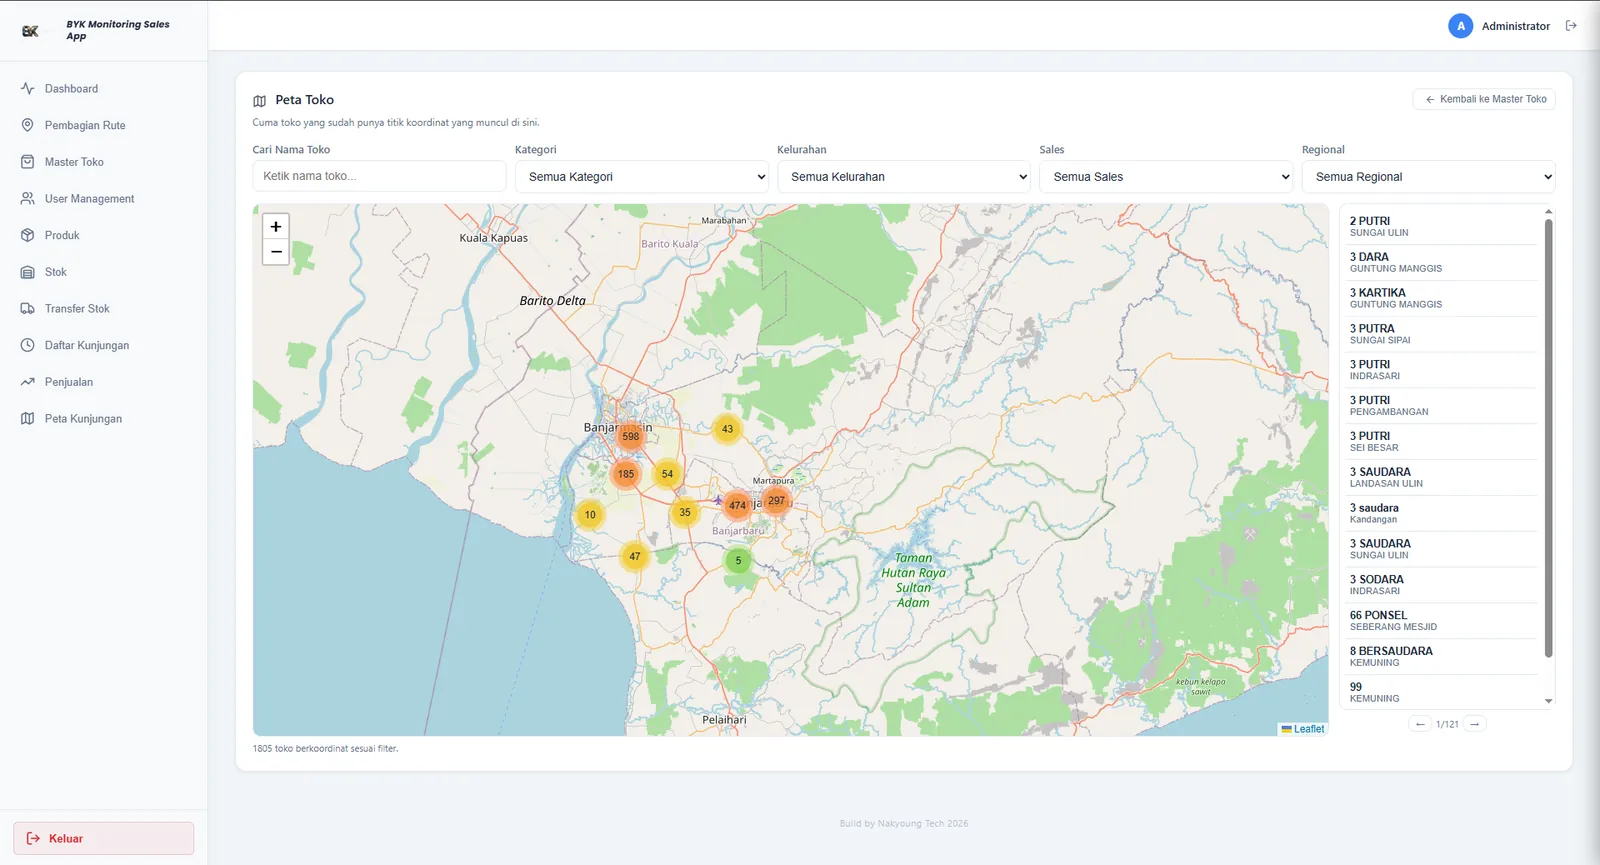Click Kembali ke Master Toko button
The height and width of the screenshot is (865, 1600).
1484,99
